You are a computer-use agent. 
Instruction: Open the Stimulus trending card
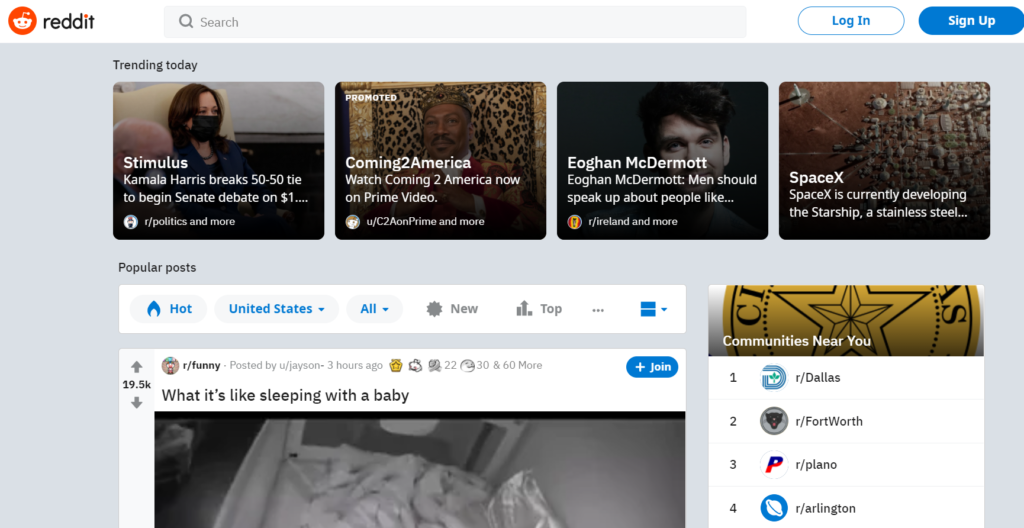tap(219, 161)
